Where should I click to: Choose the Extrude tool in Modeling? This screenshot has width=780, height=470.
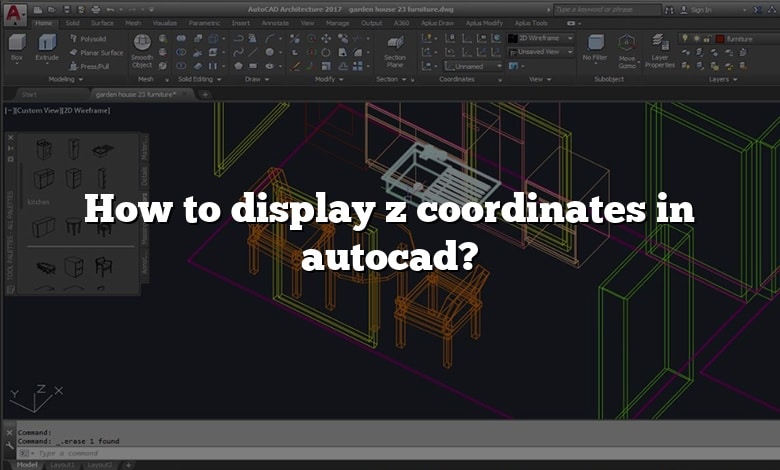(x=47, y=48)
